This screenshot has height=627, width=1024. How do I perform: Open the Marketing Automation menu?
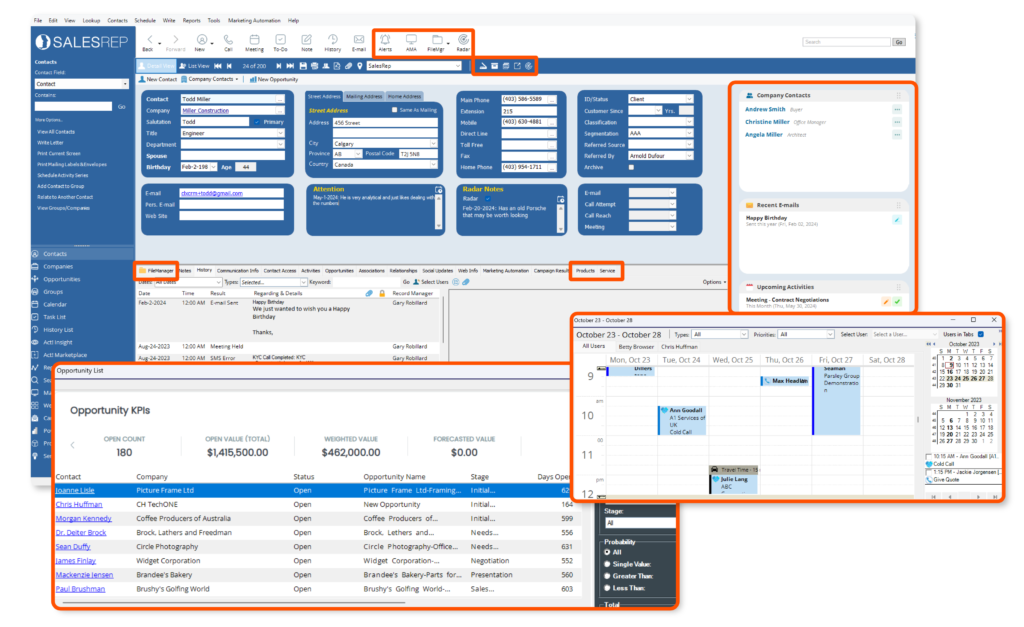[x=254, y=21]
